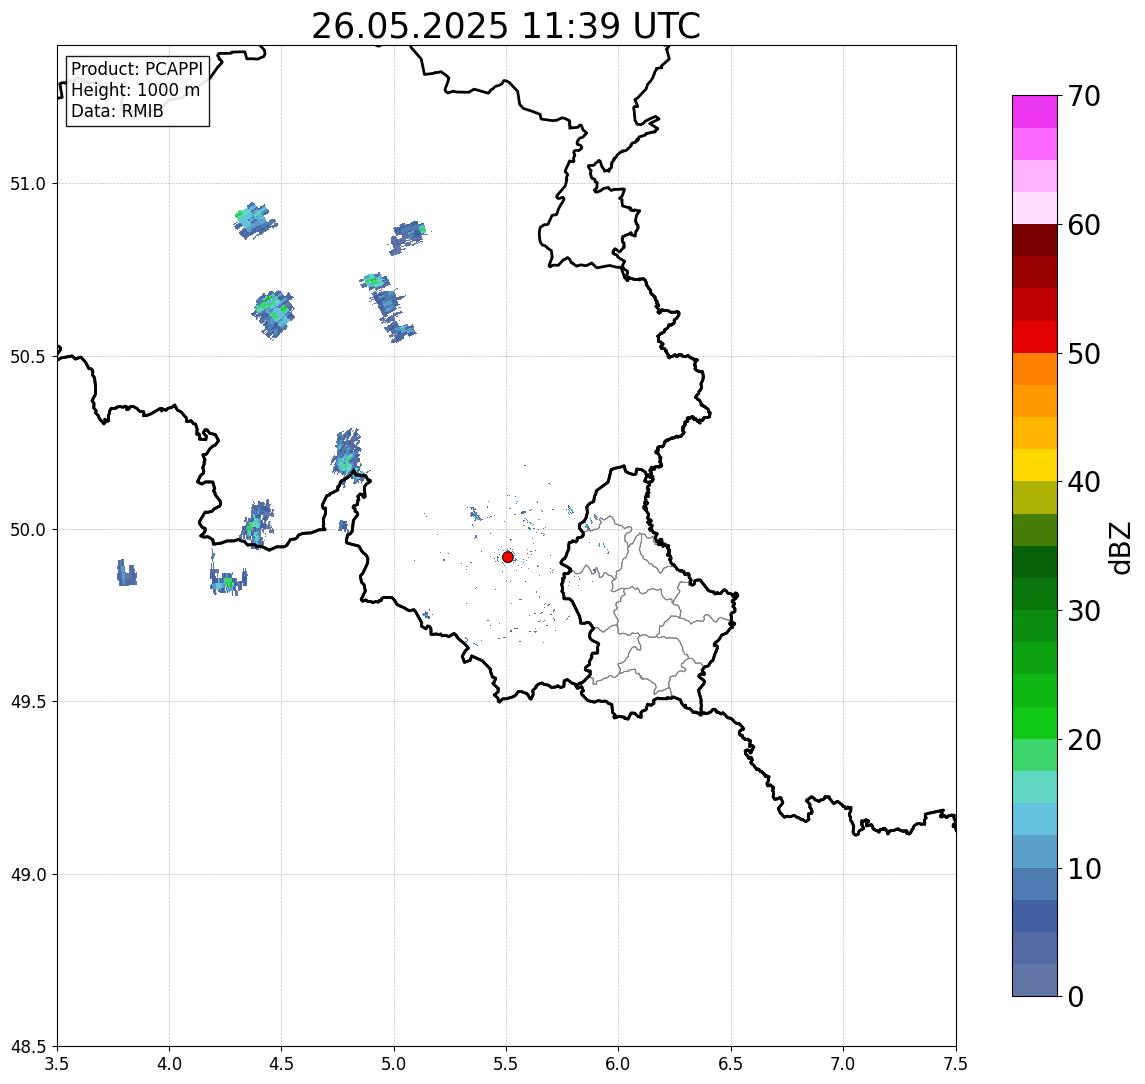Click the longitude axis label 5.0

(394, 1064)
